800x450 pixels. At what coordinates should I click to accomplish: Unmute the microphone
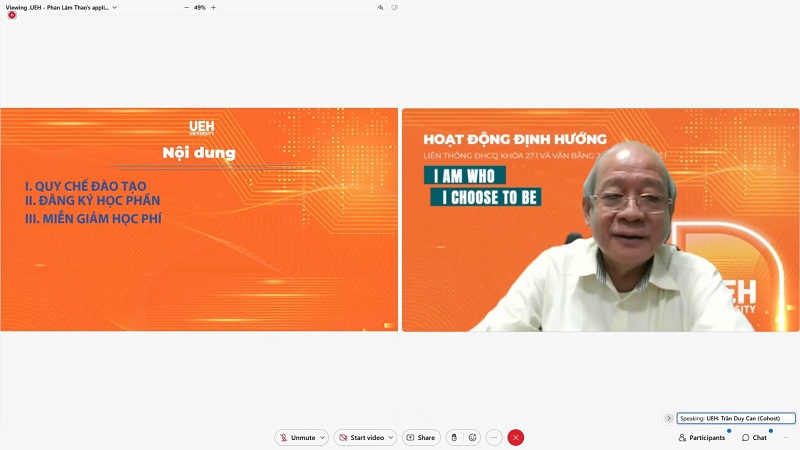[297, 437]
